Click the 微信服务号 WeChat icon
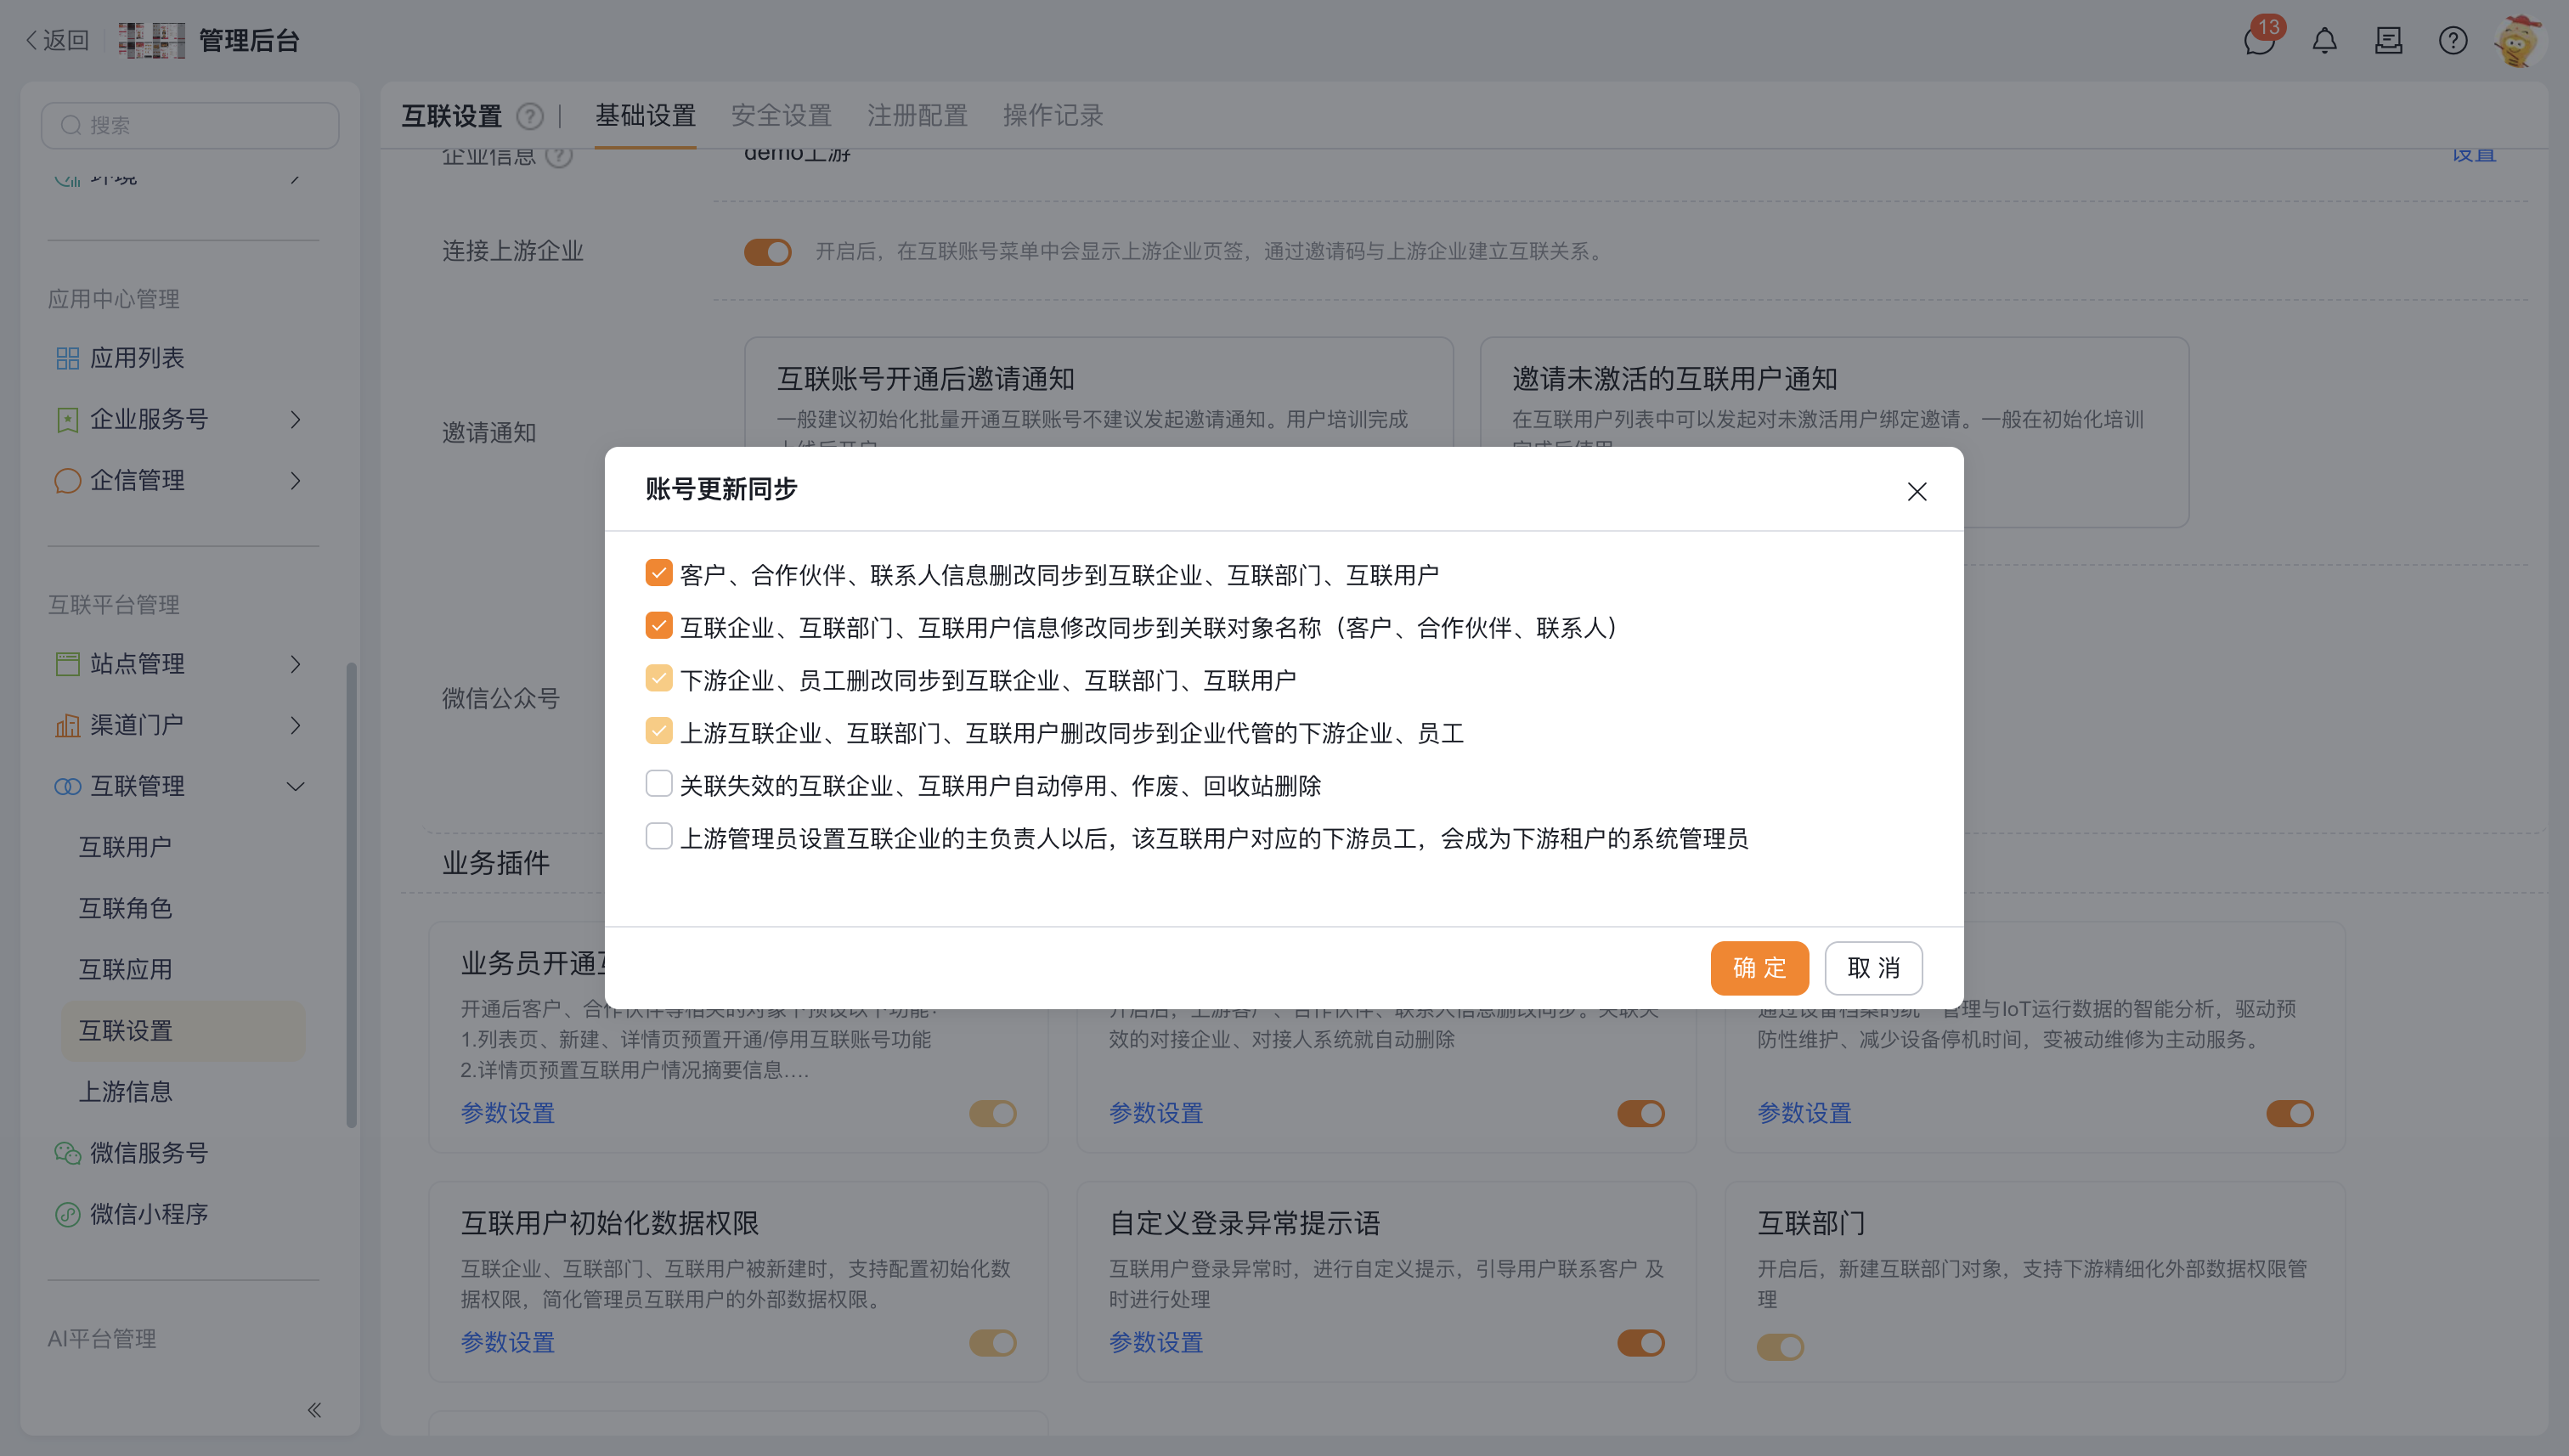Screen dimensions: 2569x1456 (67, 1153)
